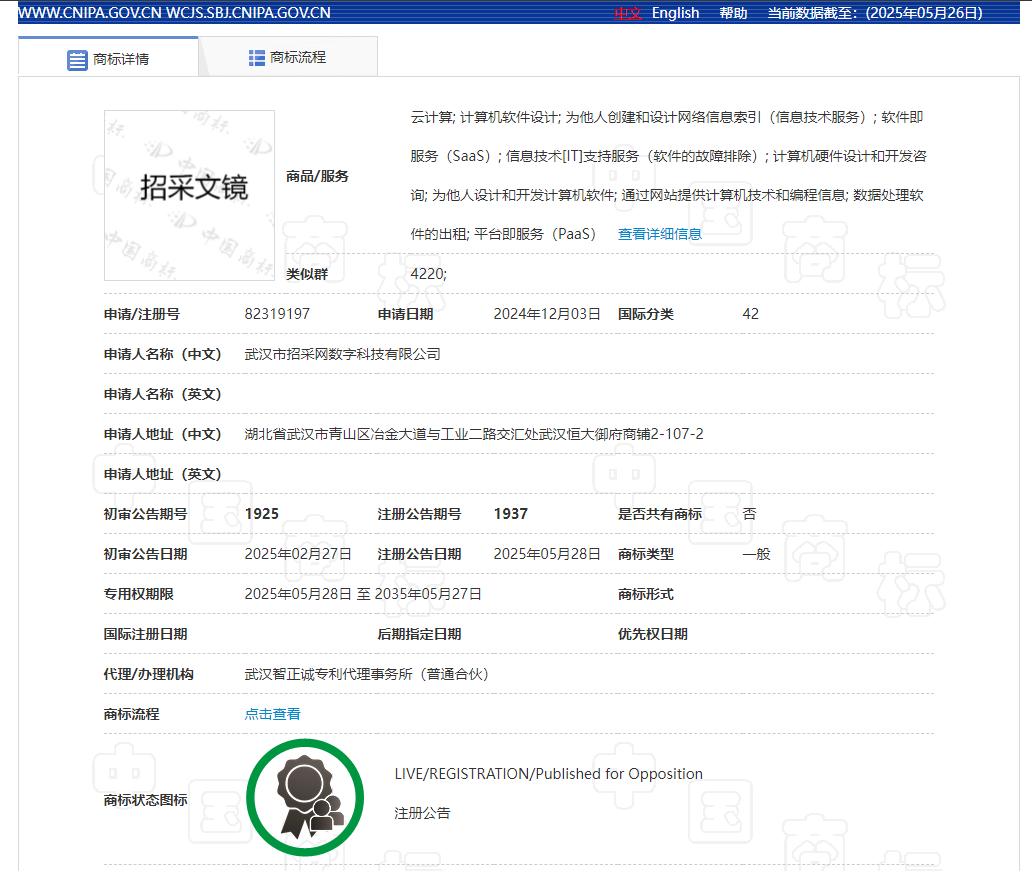Click WWW.CNIPA.GOV.CN header text
1032x871 pixels.
pos(90,13)
